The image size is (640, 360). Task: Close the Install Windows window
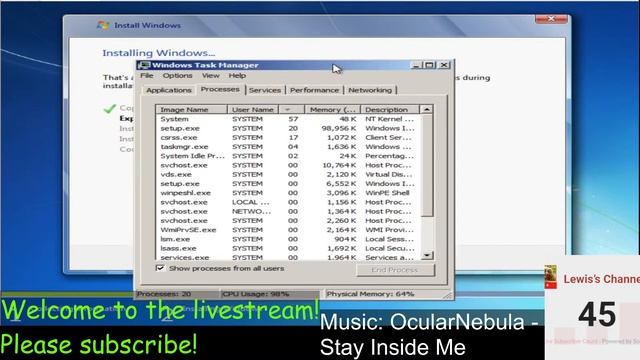(x=551, y=19)
